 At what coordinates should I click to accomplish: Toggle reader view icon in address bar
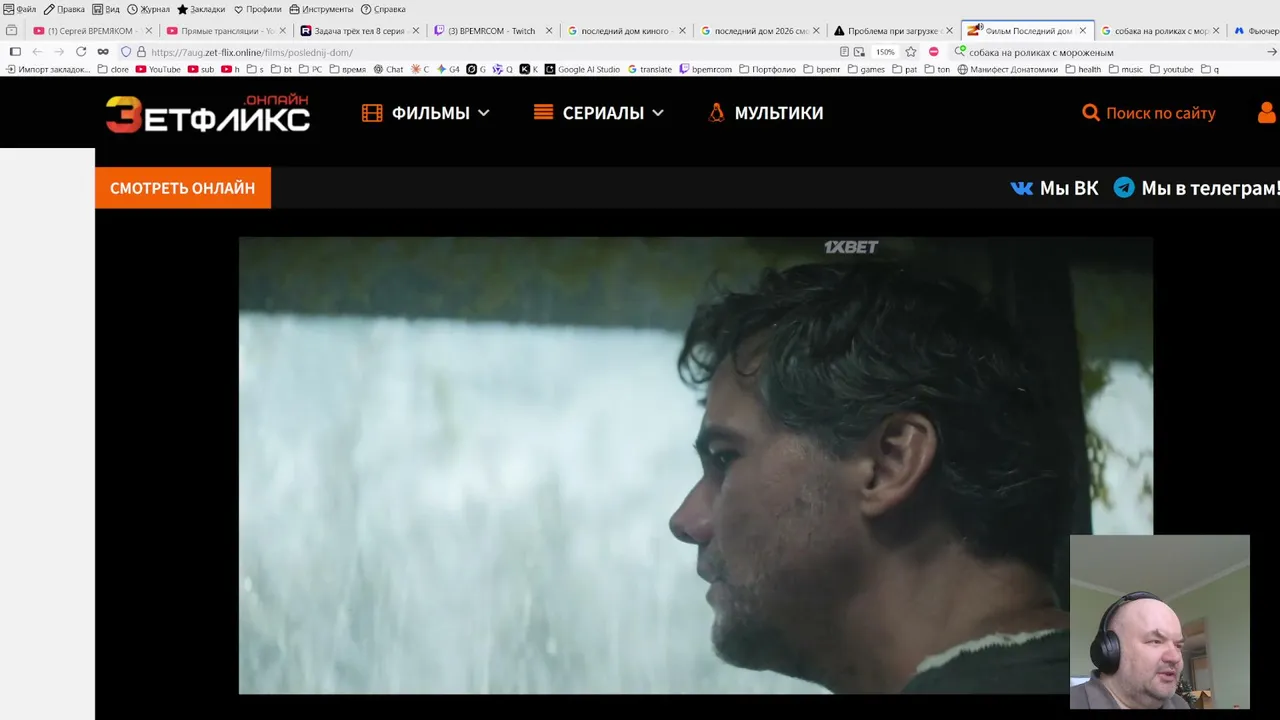click(x=845, y=52)
